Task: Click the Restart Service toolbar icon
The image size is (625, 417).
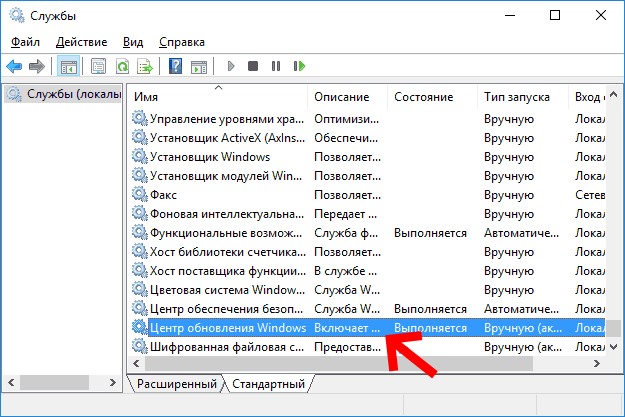Action: [x=298, y=67]
